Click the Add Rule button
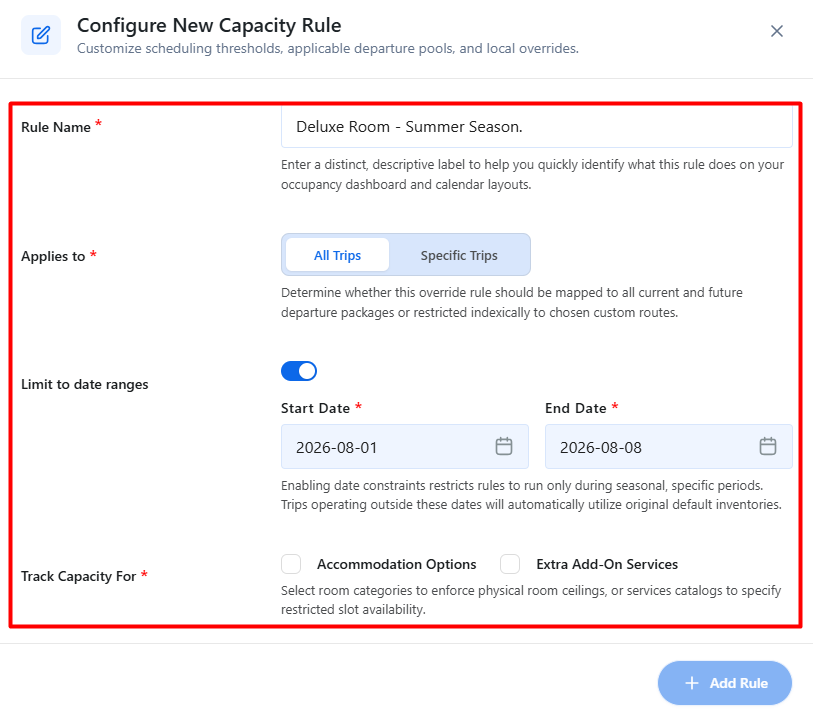Image resolution: width=813 pixels, height=717 pixels. (724, 683)
